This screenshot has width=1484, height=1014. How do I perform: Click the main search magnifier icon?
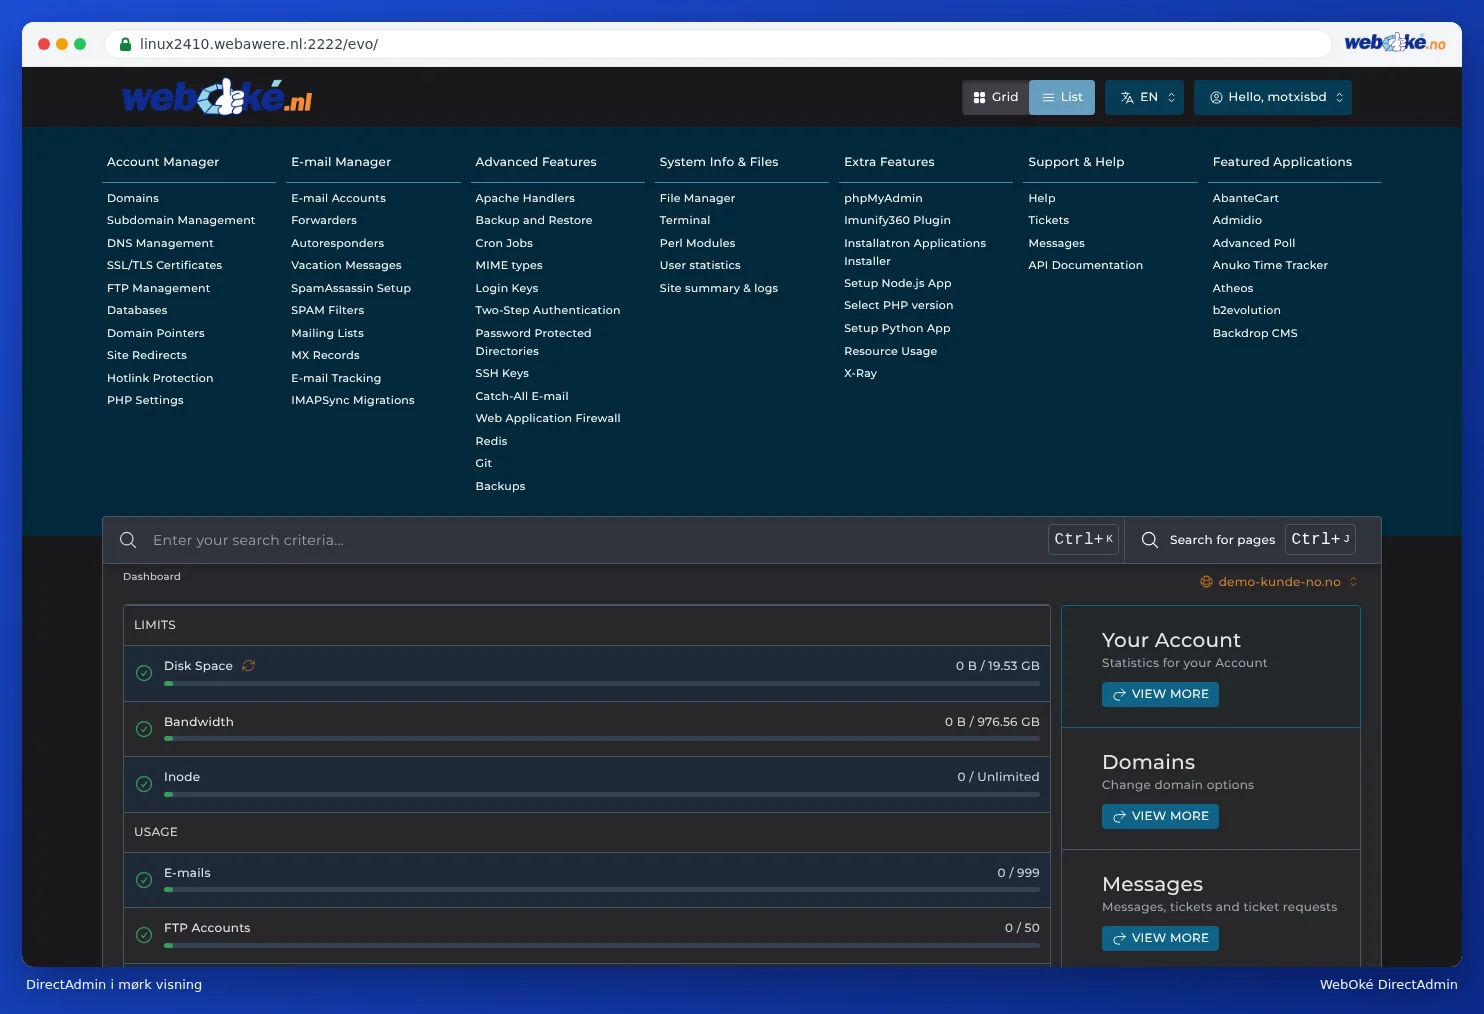pos(128,540)
